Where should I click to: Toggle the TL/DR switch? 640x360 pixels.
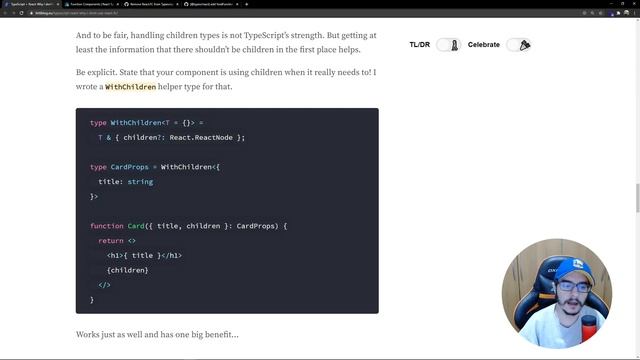449,45
